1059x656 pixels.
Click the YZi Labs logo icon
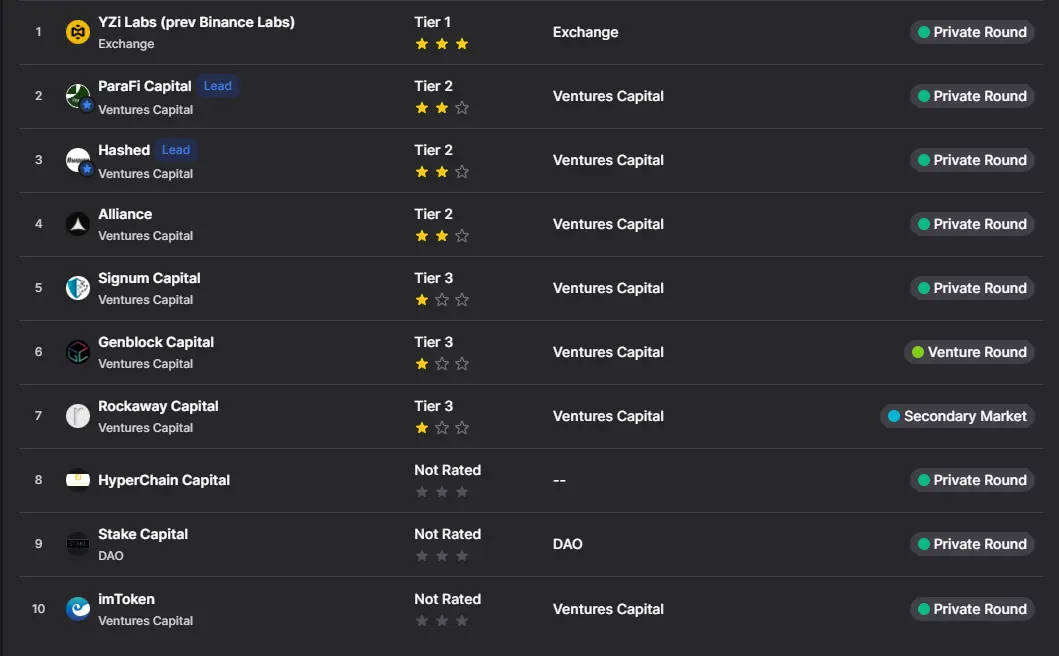pyautogui.click(x=78, y=32)
